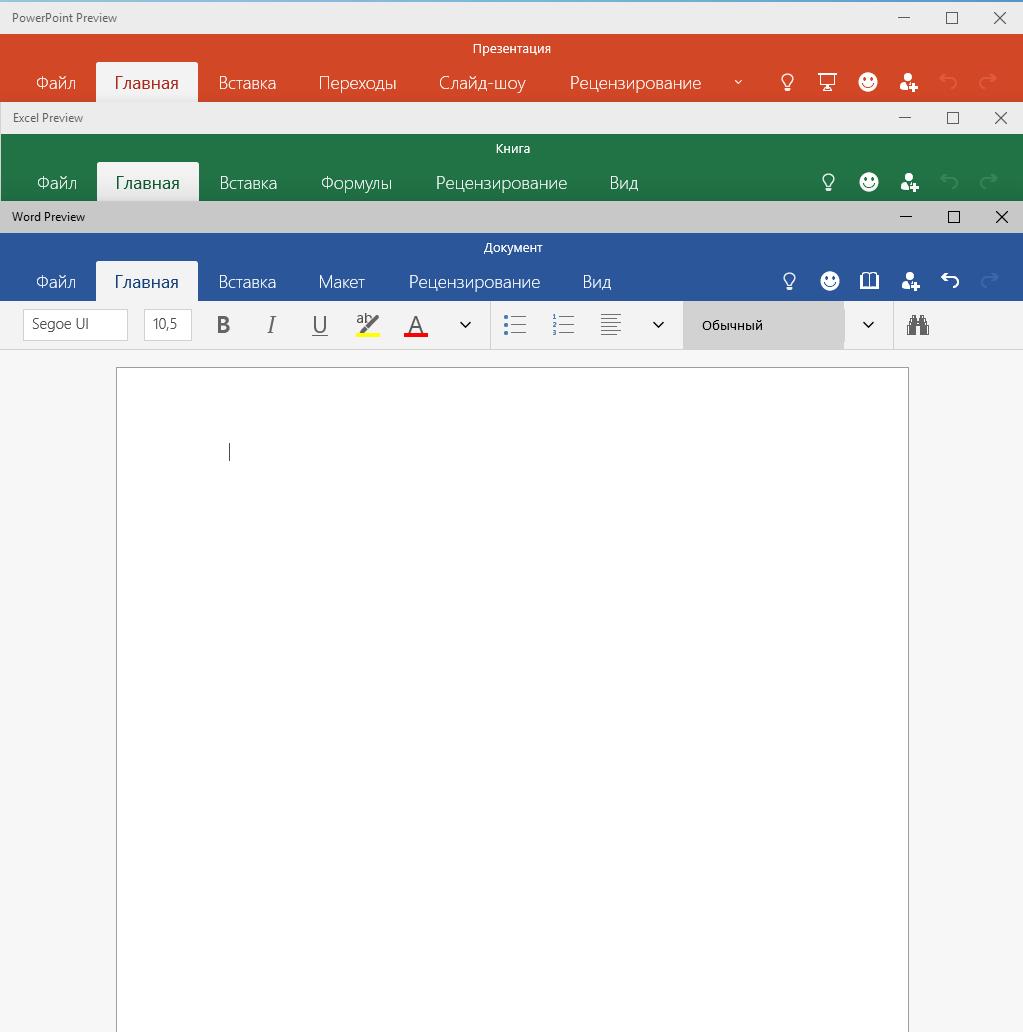Toggle Italic formatting in Word toolbar
Viewport: 1023px width, 1032px height.
(271, 325)
